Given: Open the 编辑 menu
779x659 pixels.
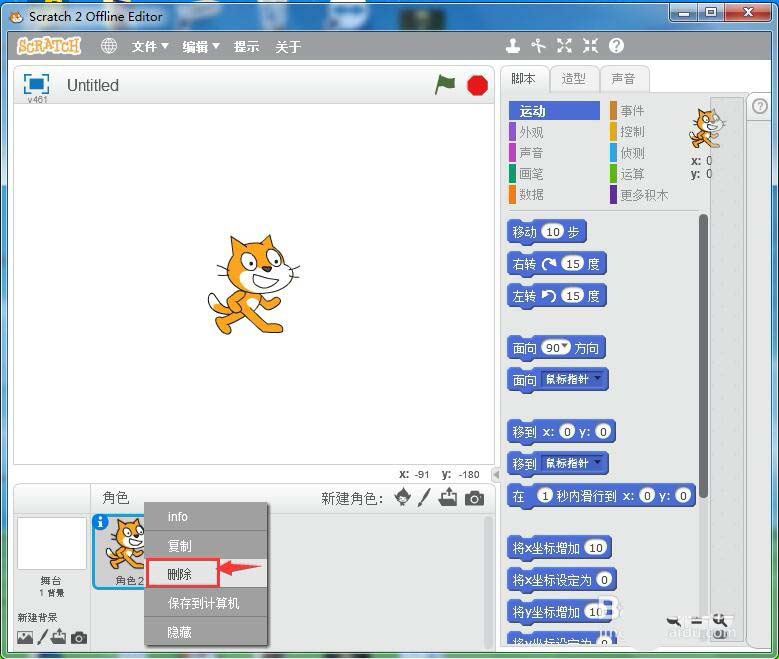Looking at the screenshot, I should point(201,47).
